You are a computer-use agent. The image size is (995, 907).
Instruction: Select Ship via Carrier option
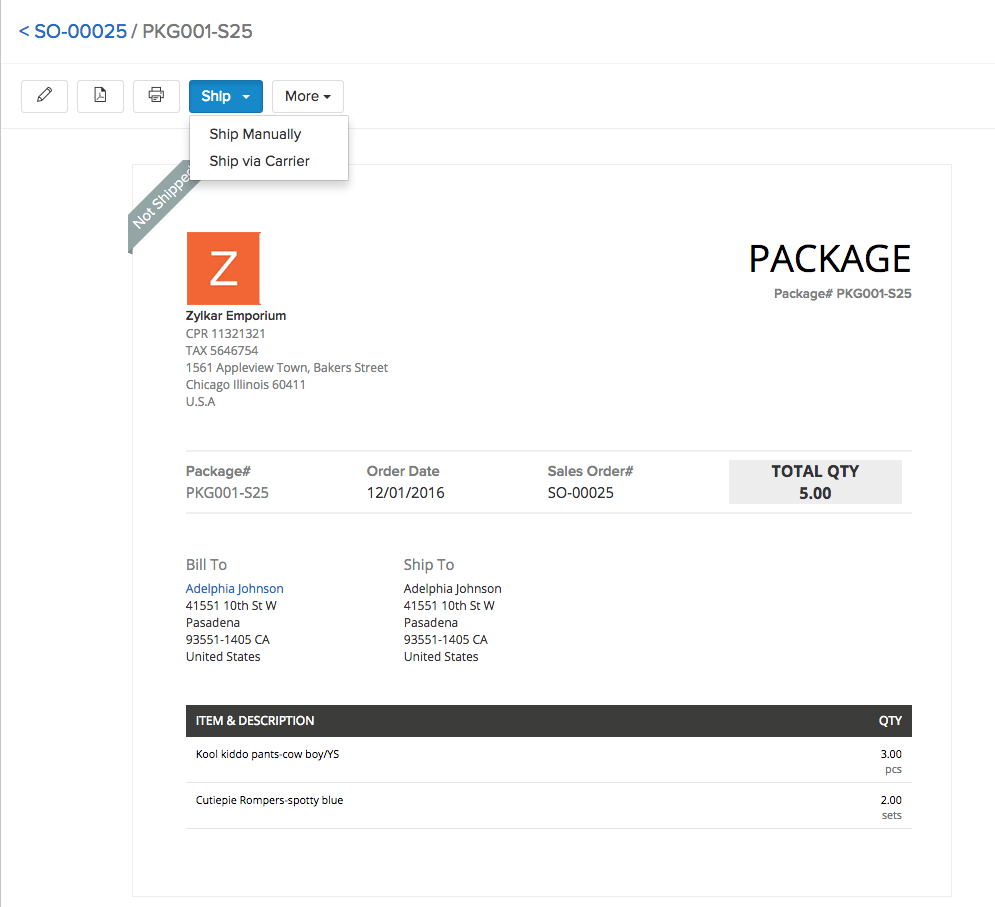[259, 161]
